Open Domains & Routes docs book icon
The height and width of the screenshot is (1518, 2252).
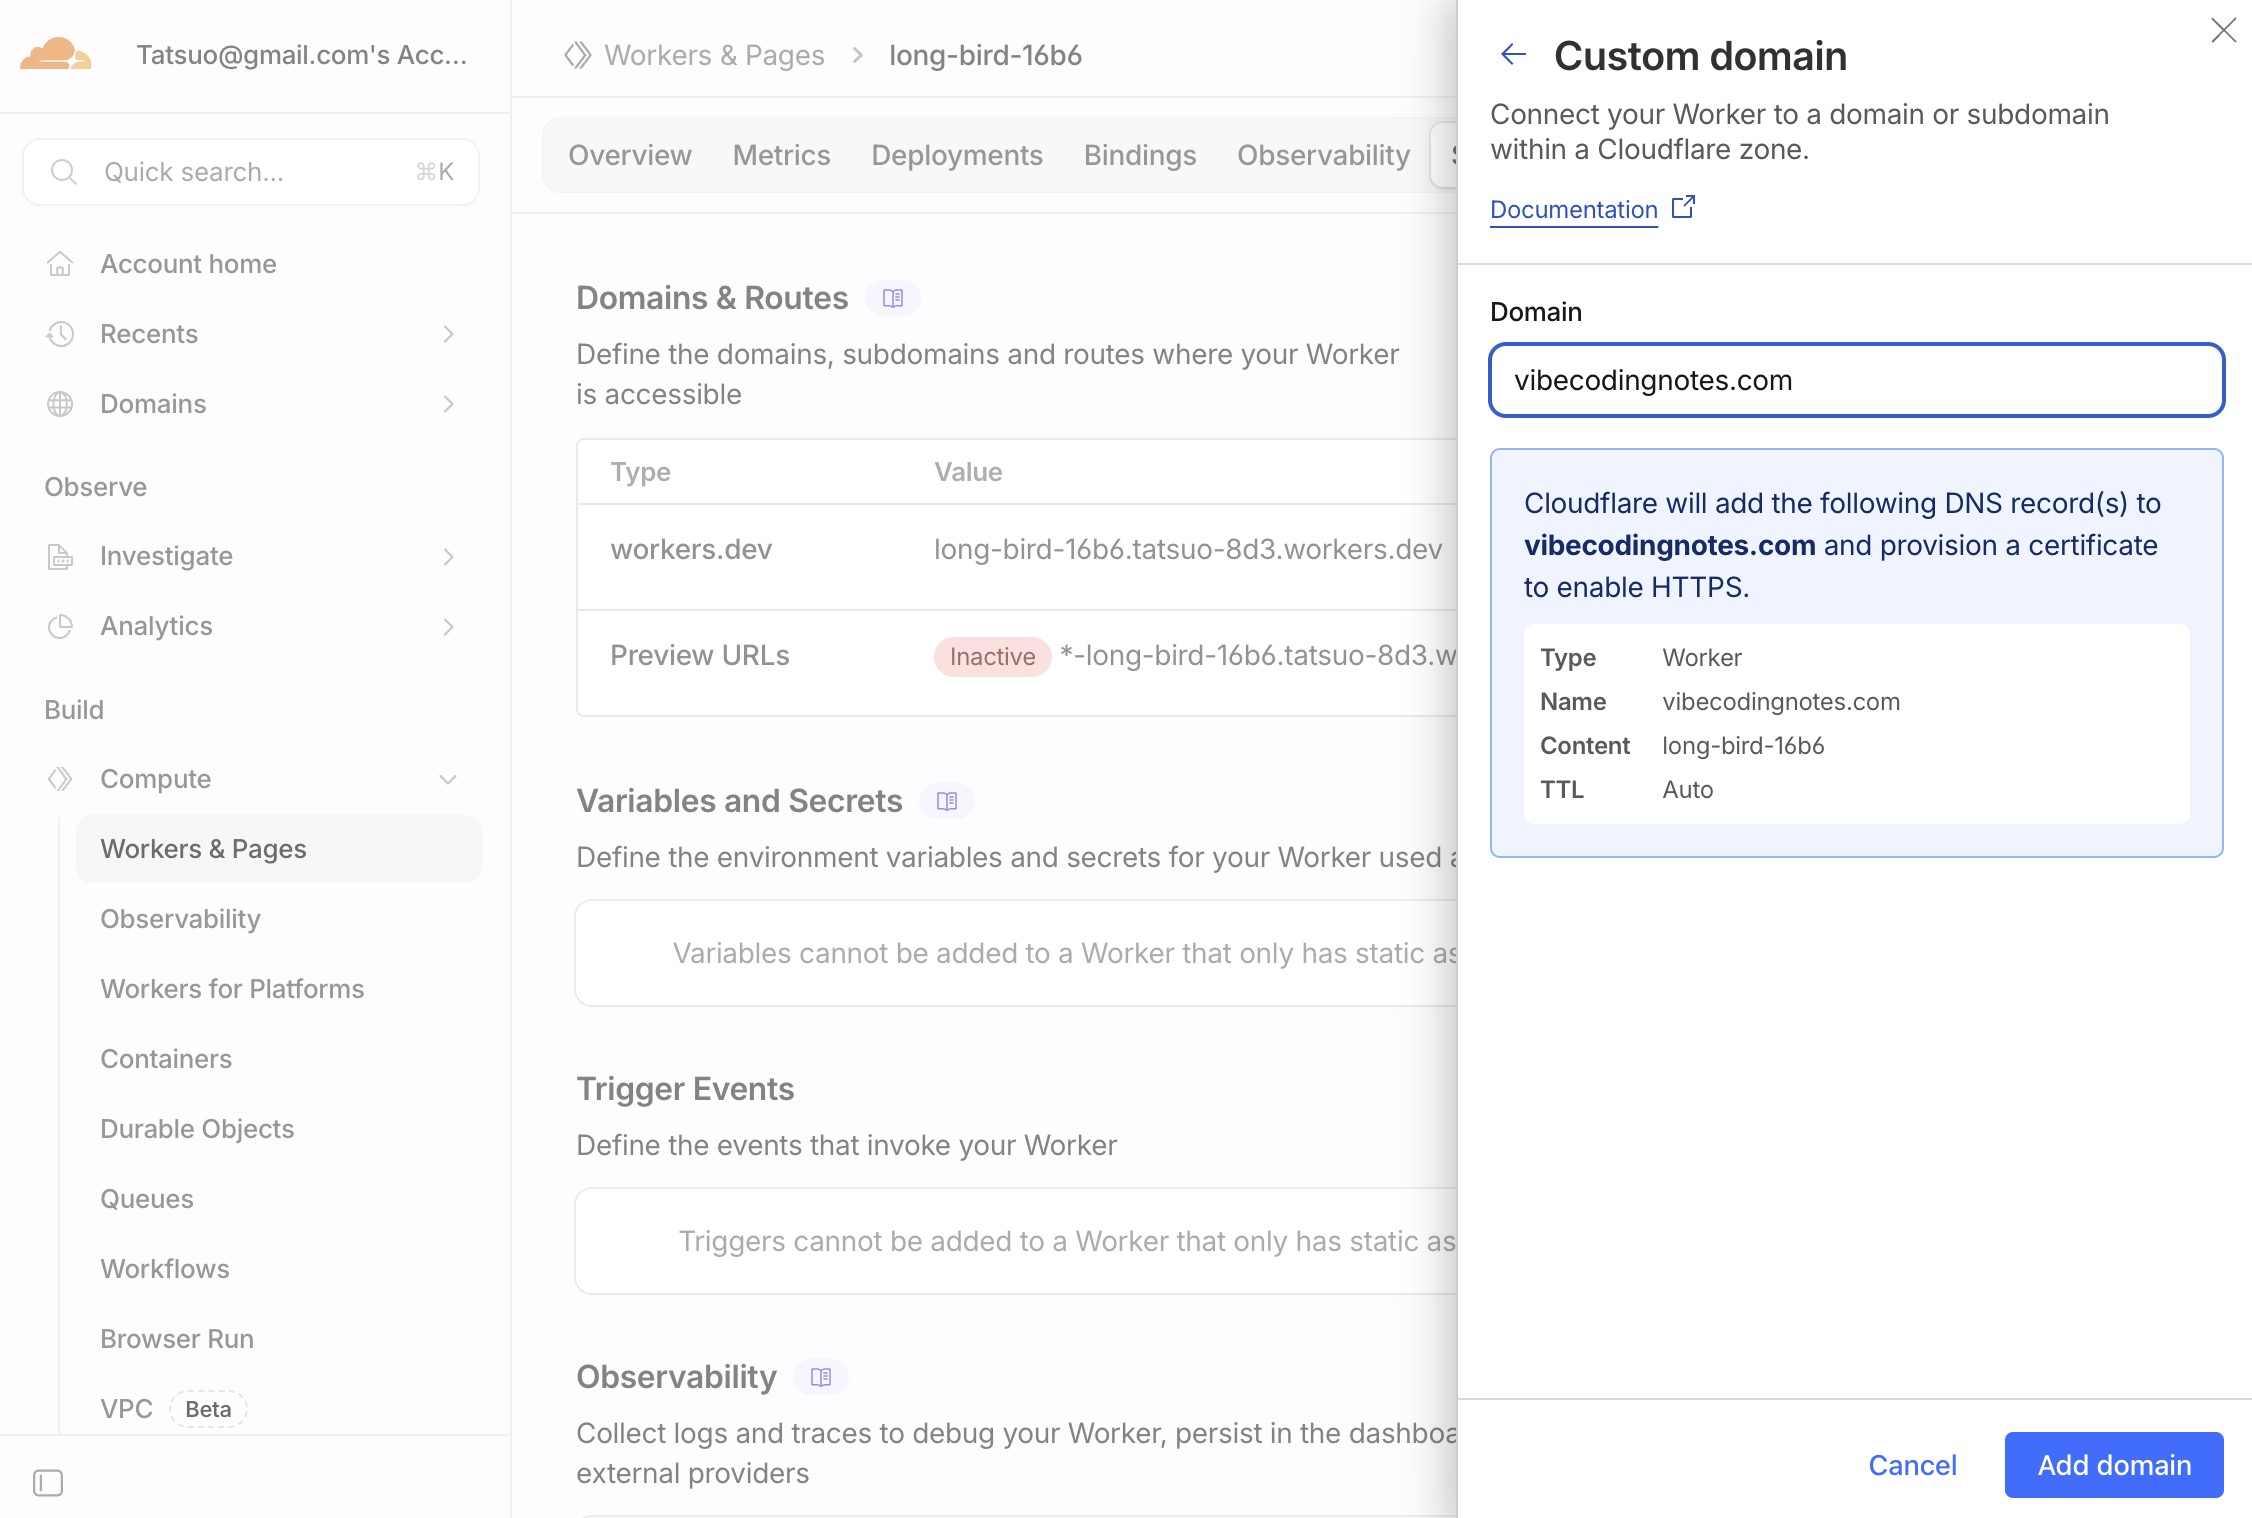click(x=893, y=298)
